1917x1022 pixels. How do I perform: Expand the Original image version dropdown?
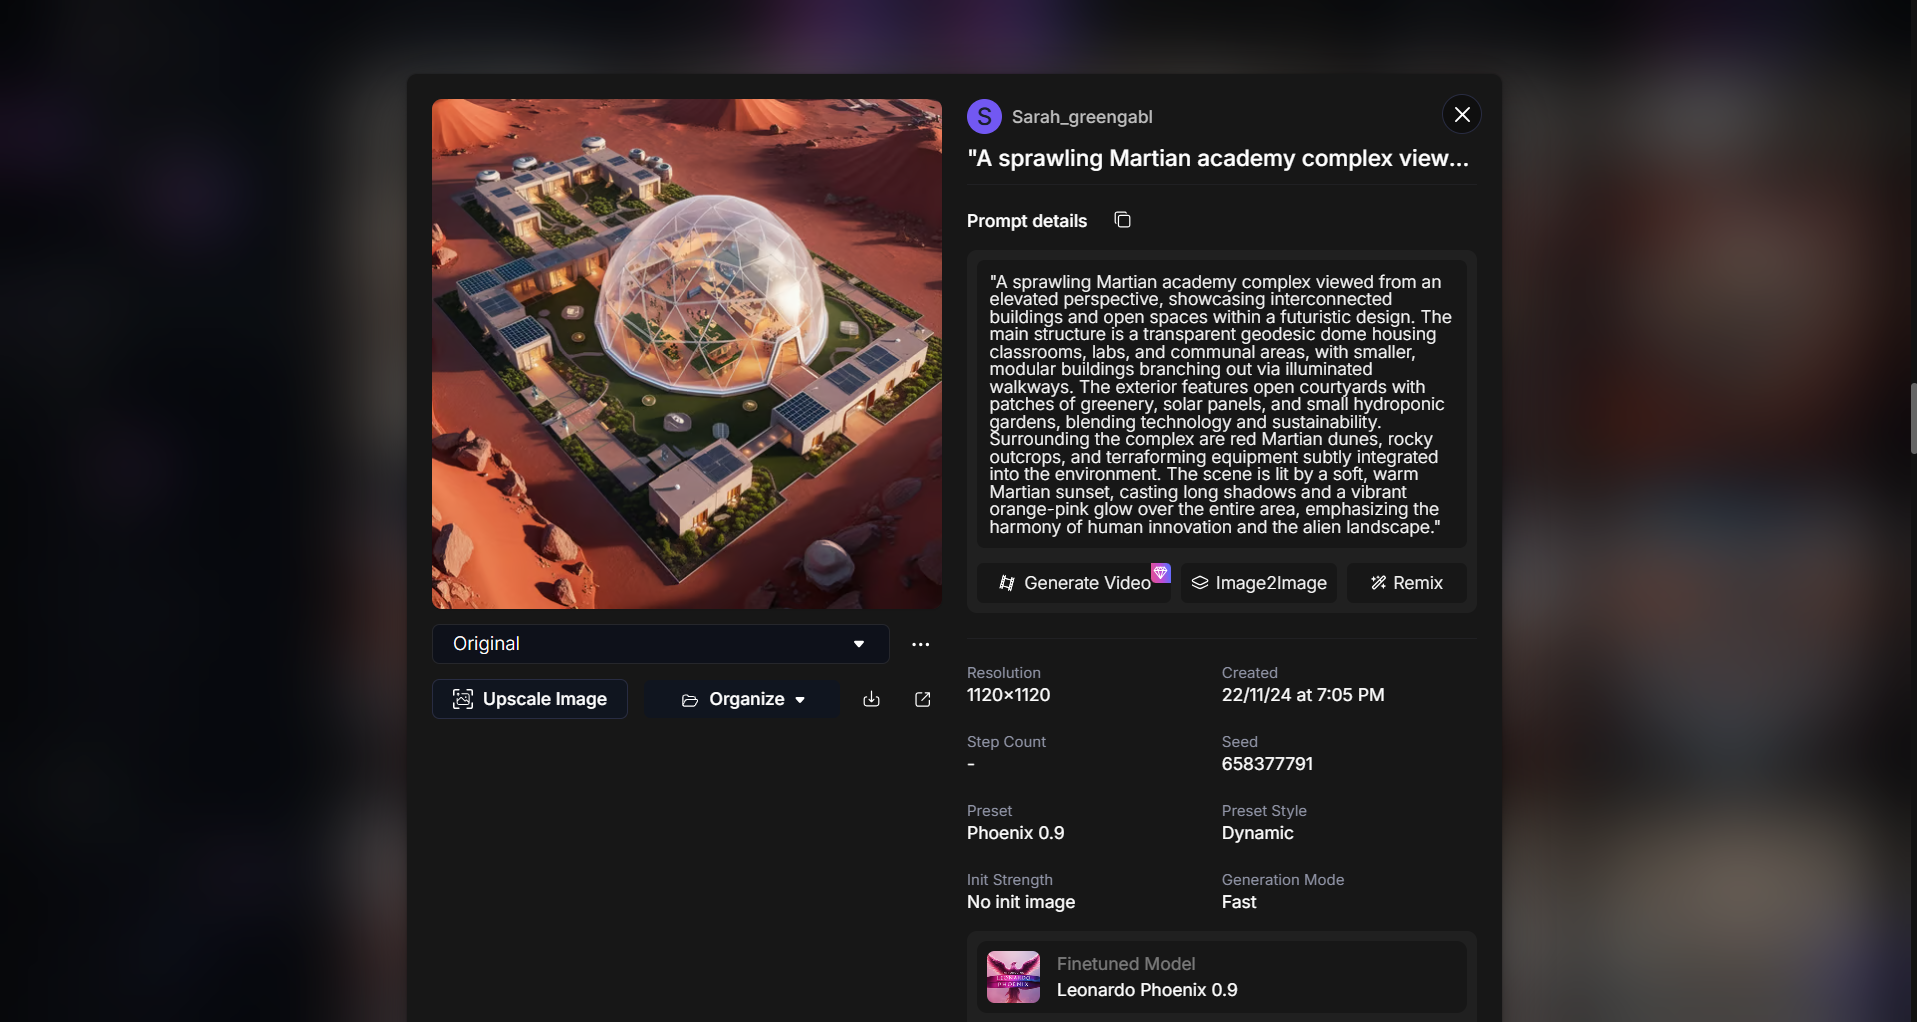click(660, 644)
